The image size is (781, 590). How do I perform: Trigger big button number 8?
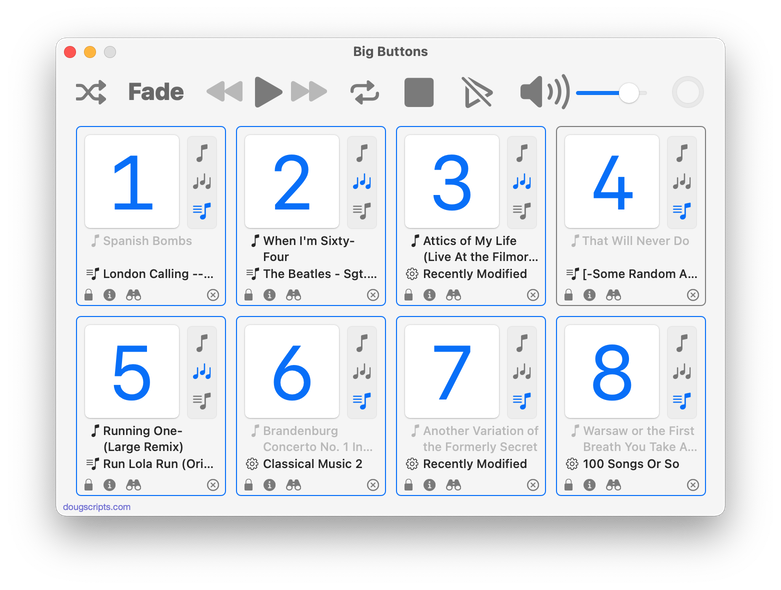click(612, 371)
